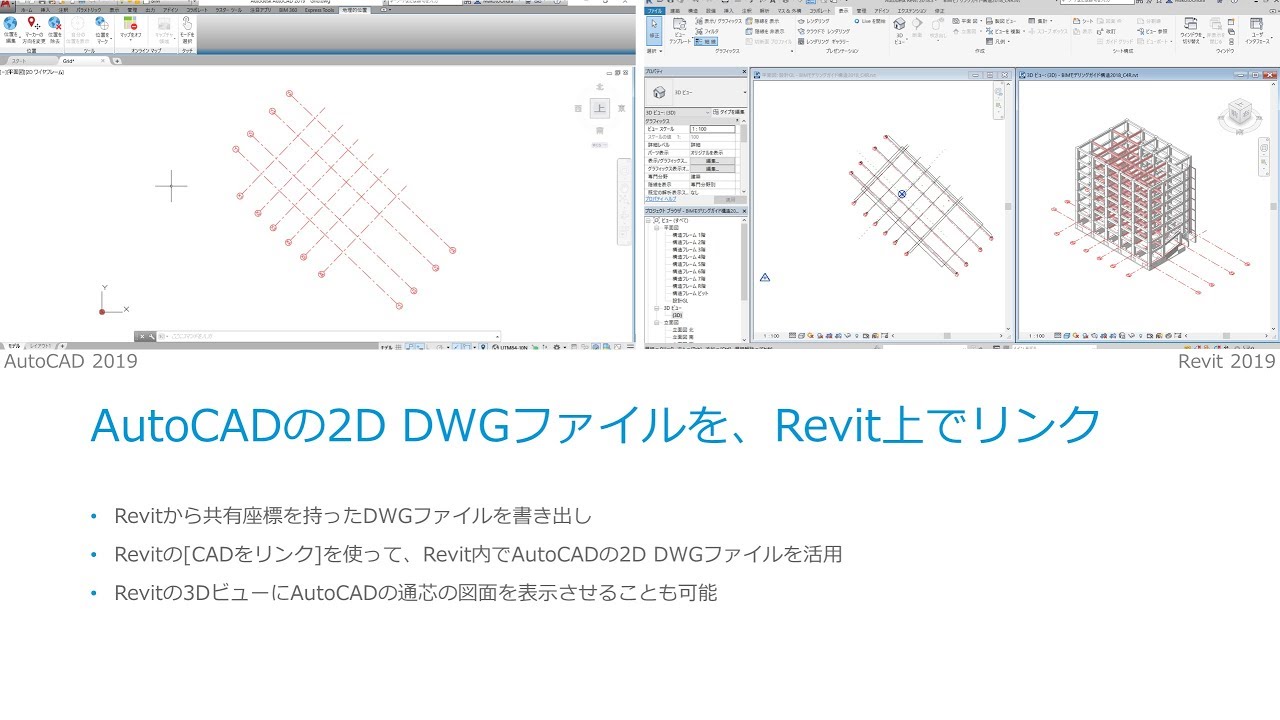1280x720 pixels.
Task: Click Revit's レンダリング teapot tool
Action: coord(816,20)
